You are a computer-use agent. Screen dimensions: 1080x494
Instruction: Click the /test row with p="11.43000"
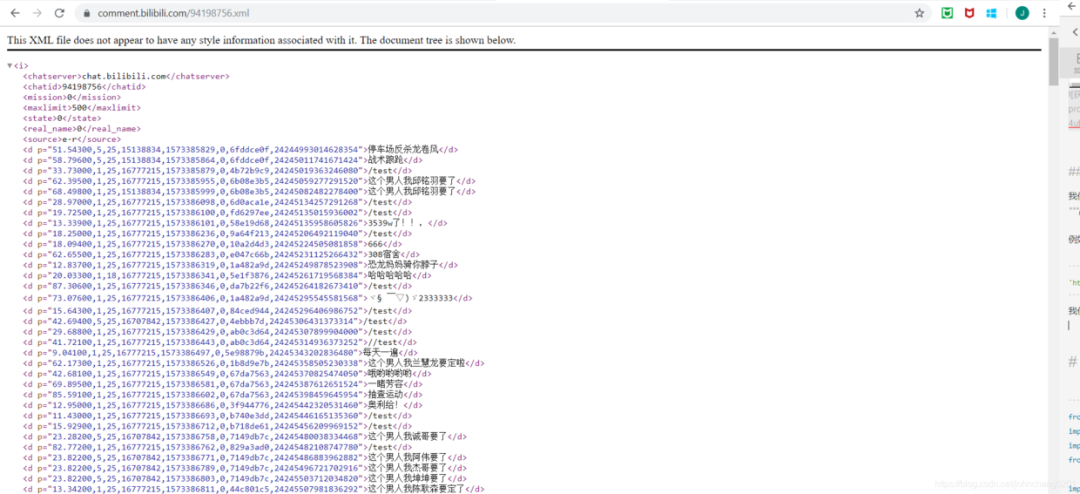218,416
